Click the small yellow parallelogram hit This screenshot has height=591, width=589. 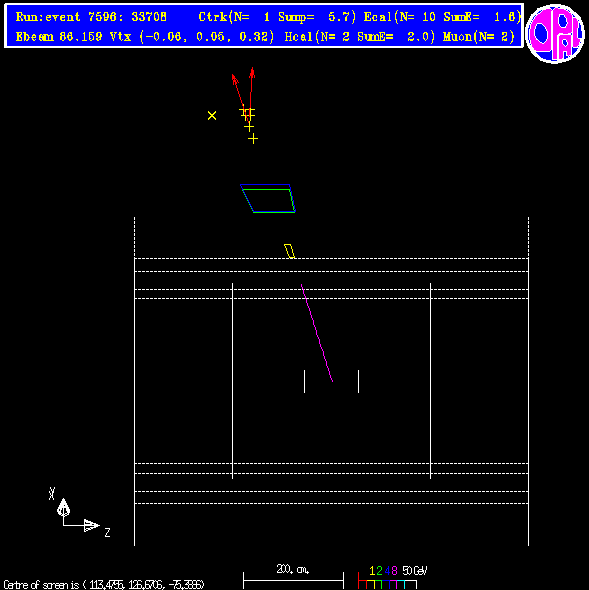289,251
